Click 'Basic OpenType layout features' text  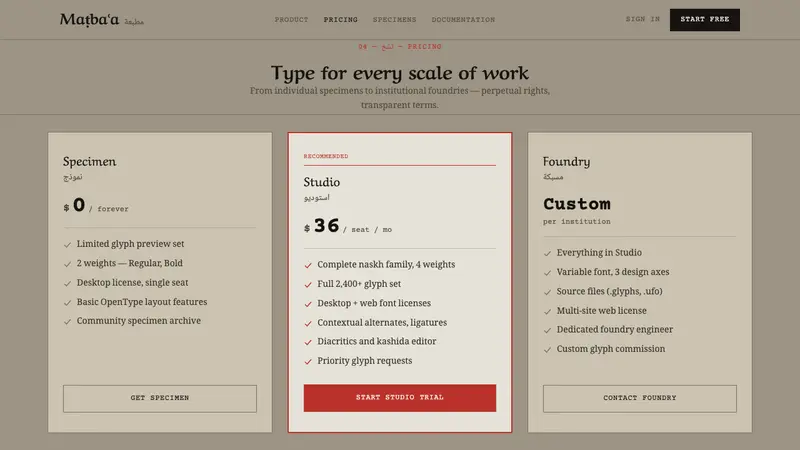142,302
